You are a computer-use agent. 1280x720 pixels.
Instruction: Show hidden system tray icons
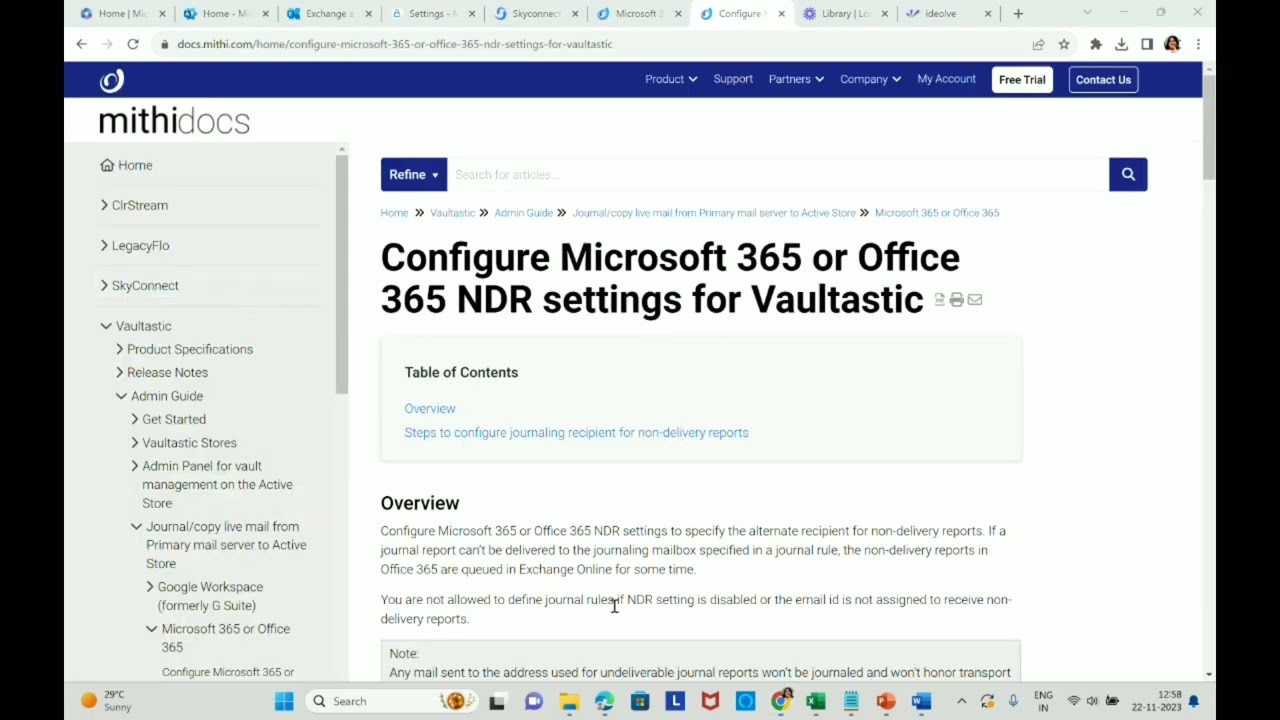point(961,701)
